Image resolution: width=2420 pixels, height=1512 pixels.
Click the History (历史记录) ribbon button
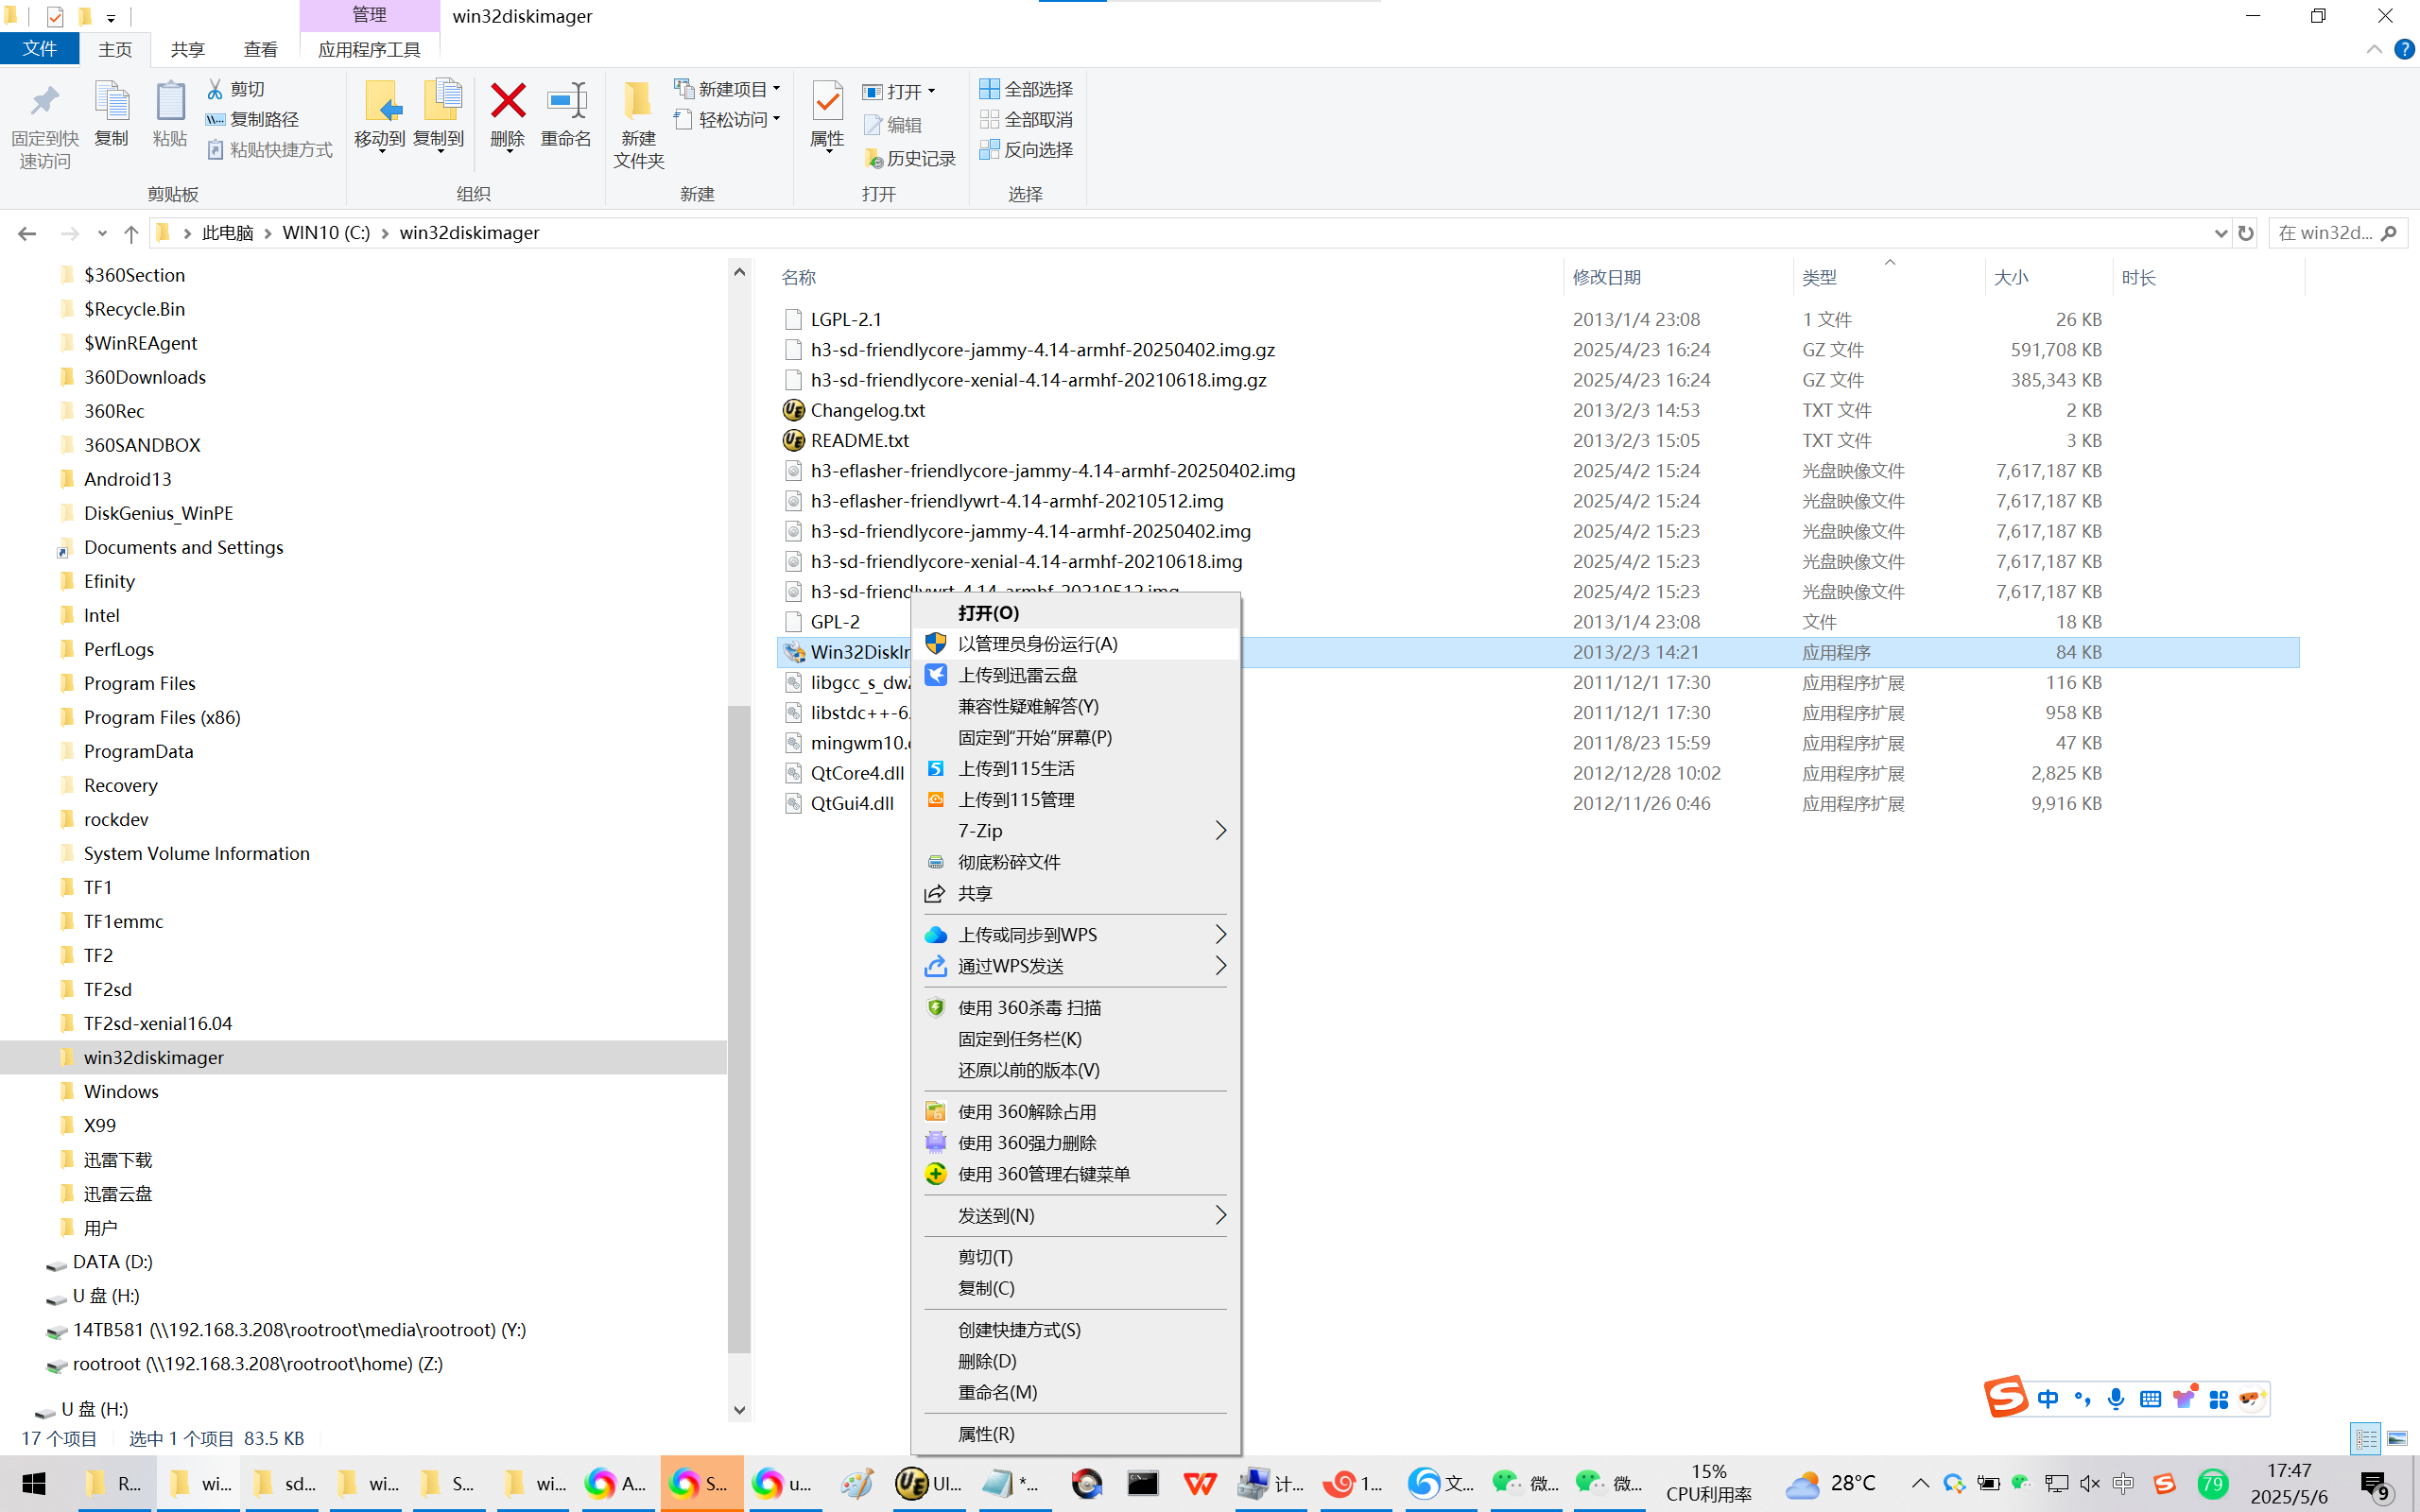coord(909,158)
